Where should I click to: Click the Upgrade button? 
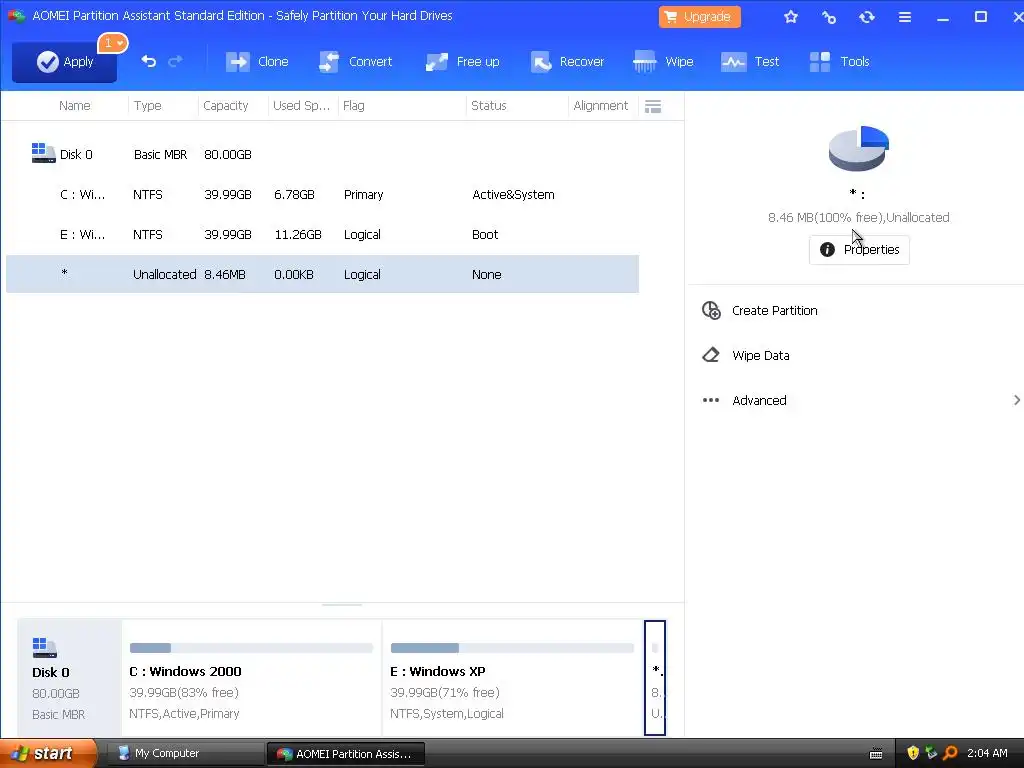click(699, 17)
